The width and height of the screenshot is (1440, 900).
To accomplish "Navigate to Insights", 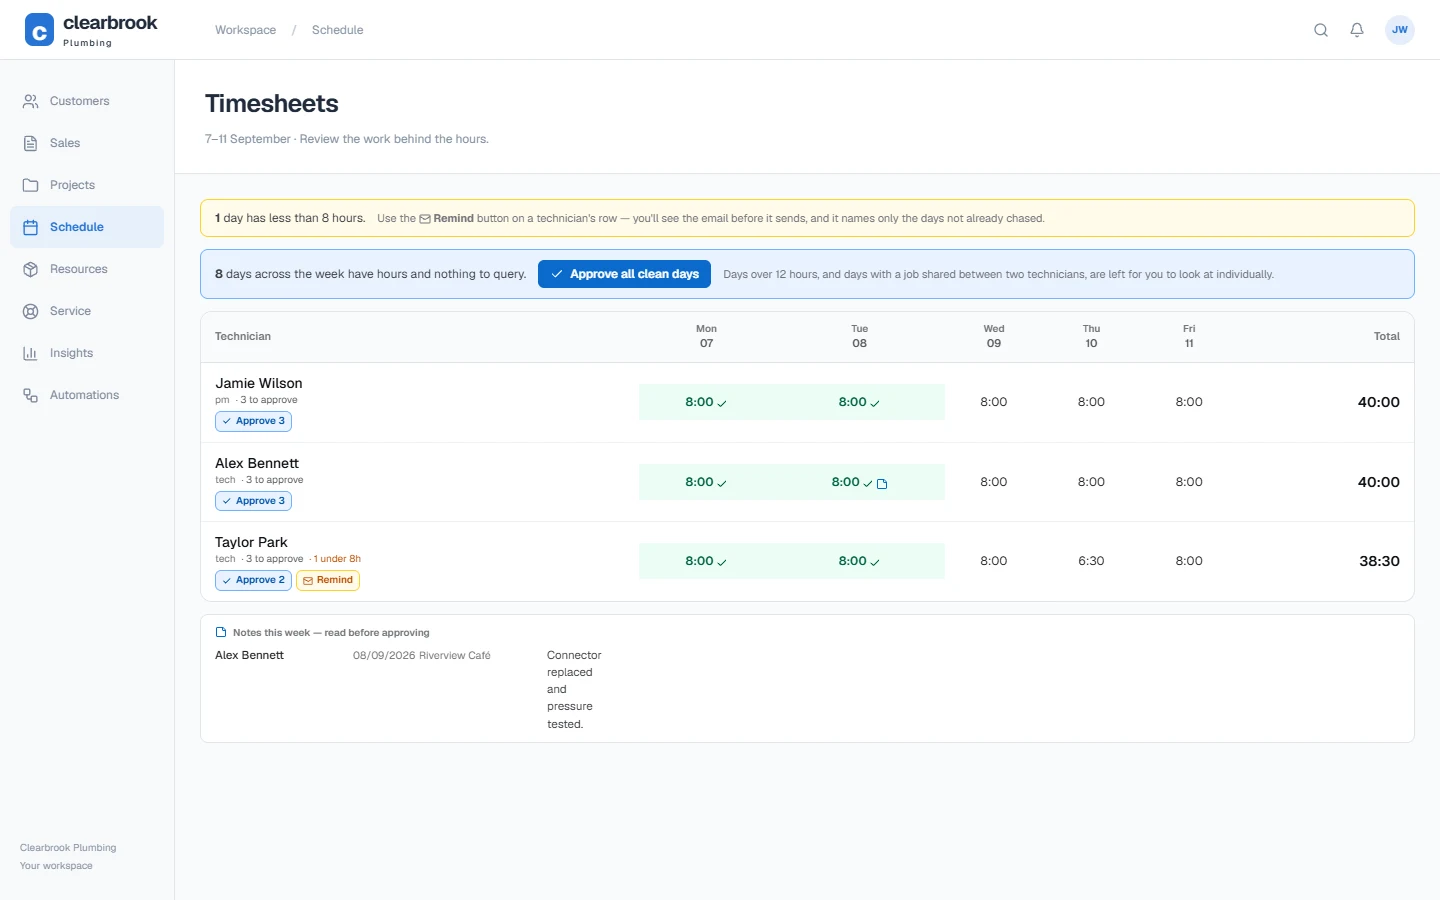I will click(87, 353).
